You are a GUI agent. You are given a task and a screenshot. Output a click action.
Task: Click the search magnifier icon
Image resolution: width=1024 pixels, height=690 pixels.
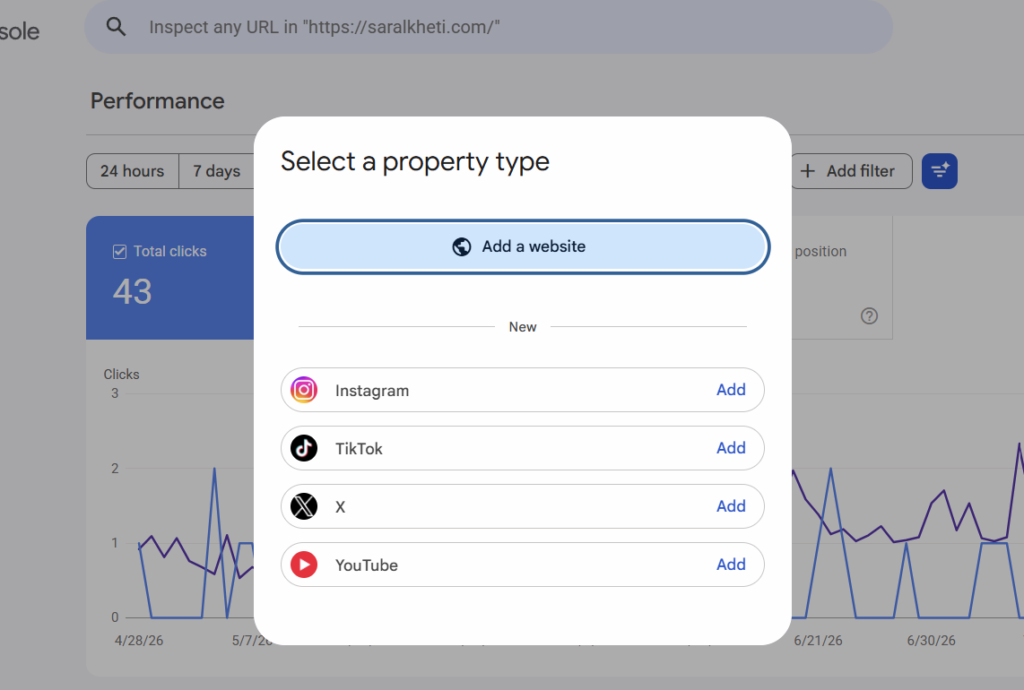point(116,27)
